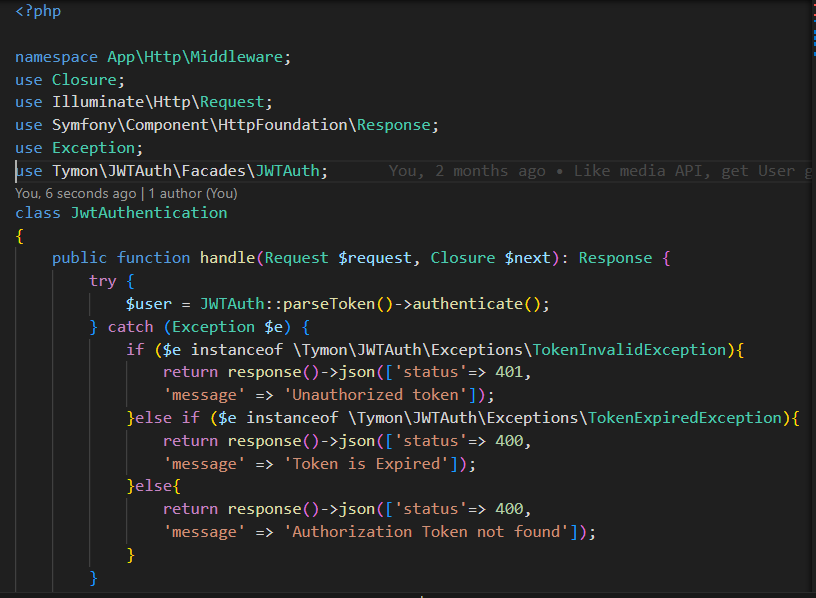Viewport: 816px width, 598px height.
Task: Click the 'Token is Expired' string
Action: tap(366, 464)
